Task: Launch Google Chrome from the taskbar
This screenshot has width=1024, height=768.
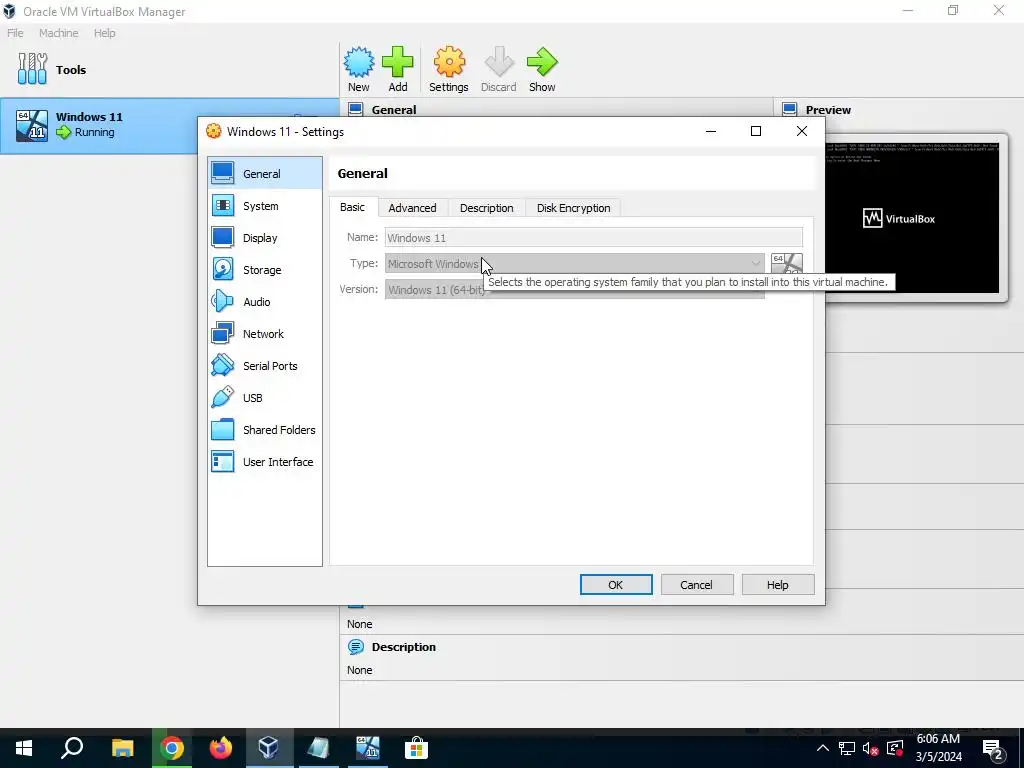Action: [172, 748]
